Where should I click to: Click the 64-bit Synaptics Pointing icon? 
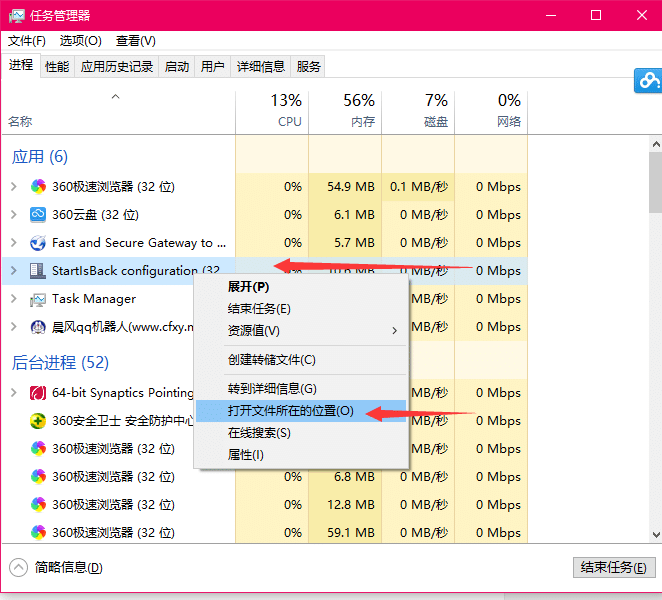point(38,393)
